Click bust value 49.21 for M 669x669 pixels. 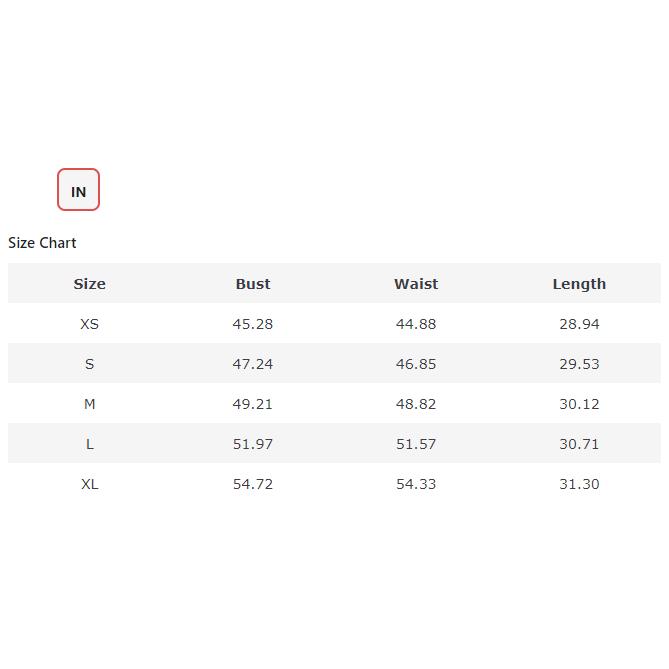(253, 404)
